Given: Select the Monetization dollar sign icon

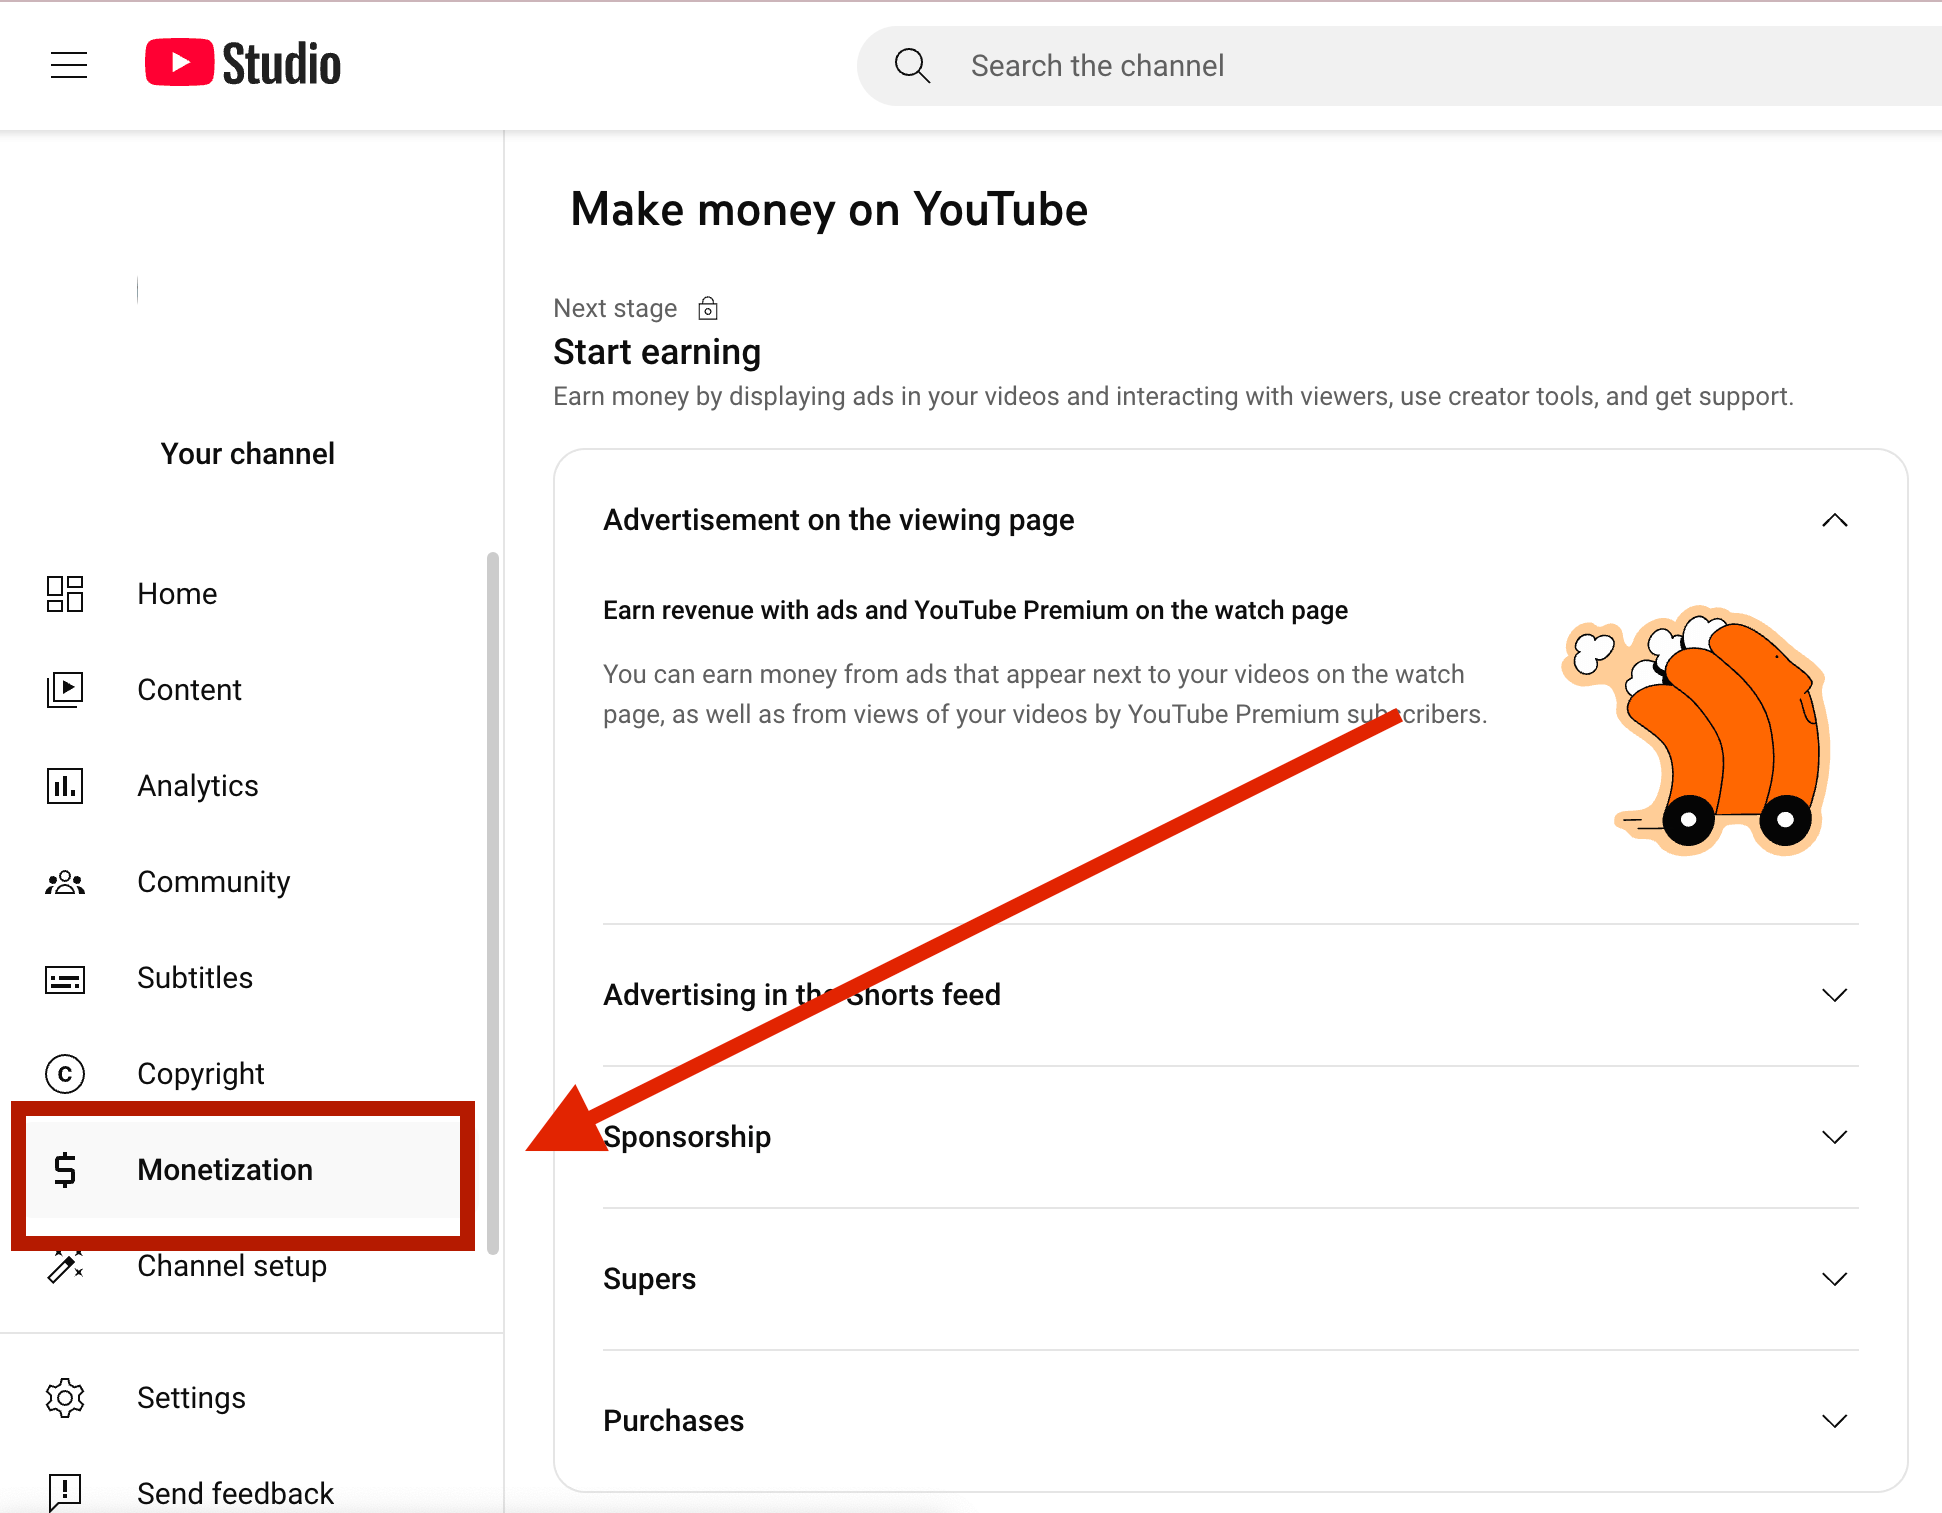Looking at the screenshot, I should tap(64, 1170).
